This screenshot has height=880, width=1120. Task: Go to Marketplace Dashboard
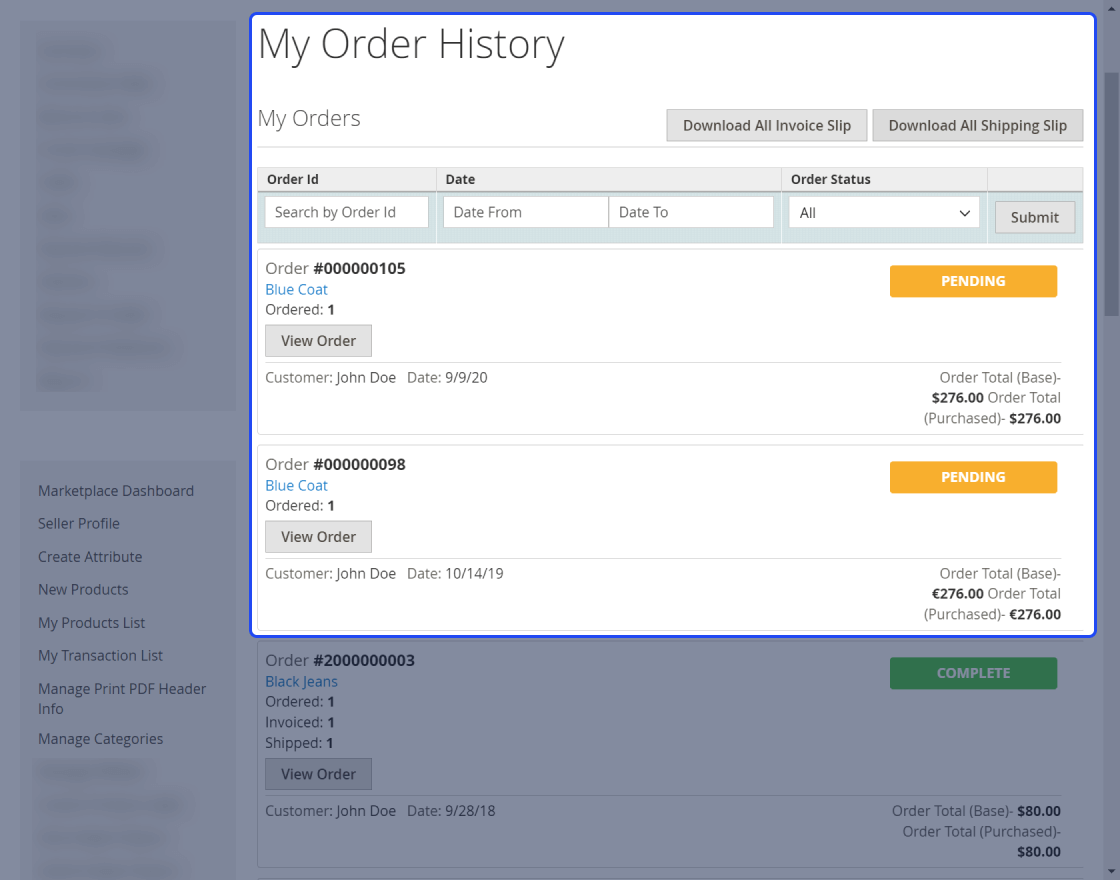116,491
